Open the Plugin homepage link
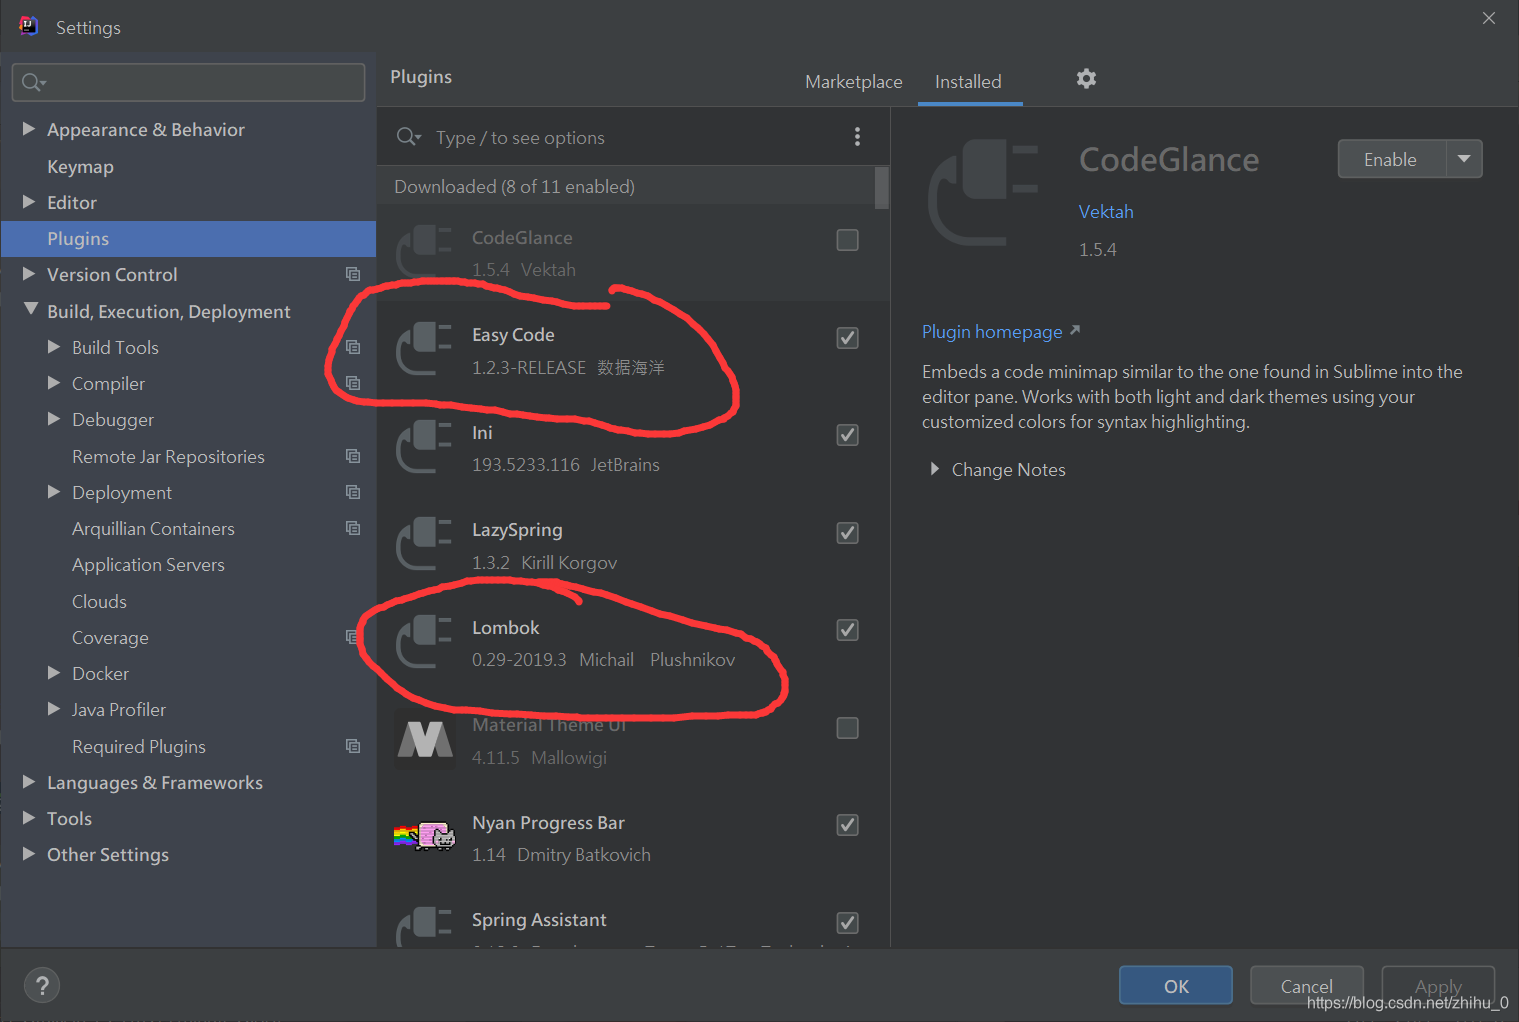Viewport: 1519px width, 1022px height. pos(1001,332)
